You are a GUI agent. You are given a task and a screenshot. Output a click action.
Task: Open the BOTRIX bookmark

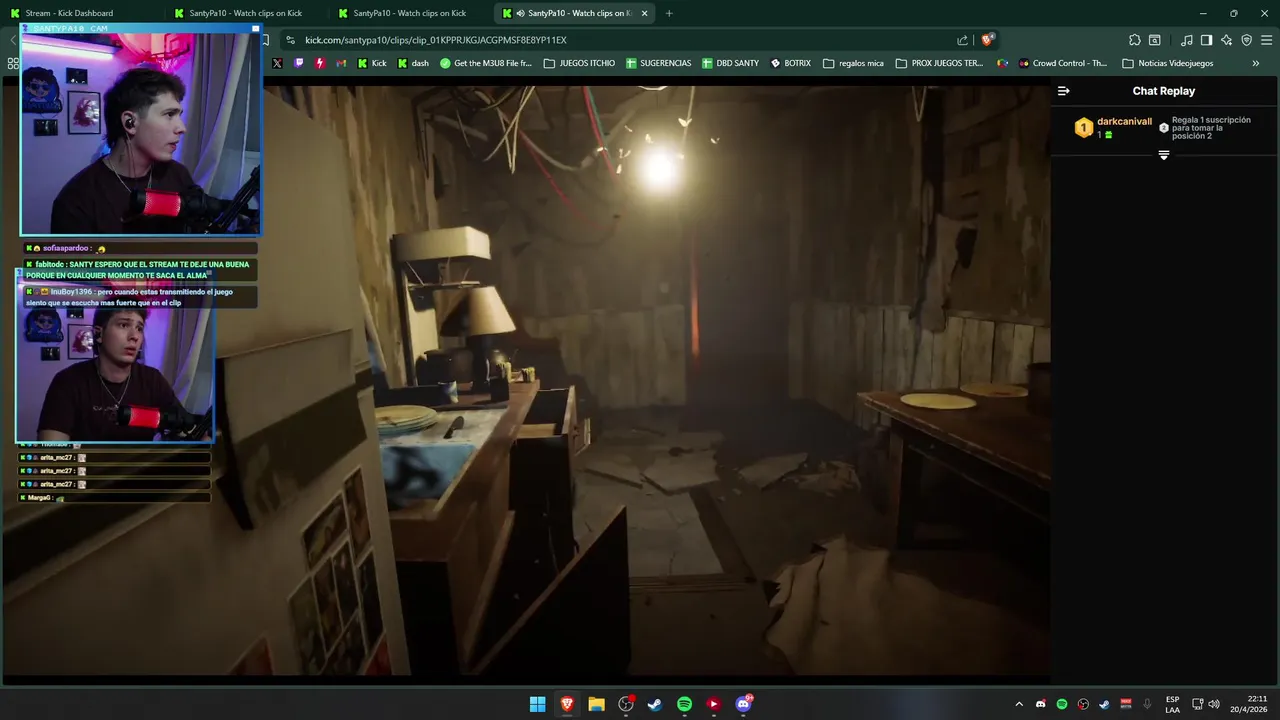coord(791,63)
